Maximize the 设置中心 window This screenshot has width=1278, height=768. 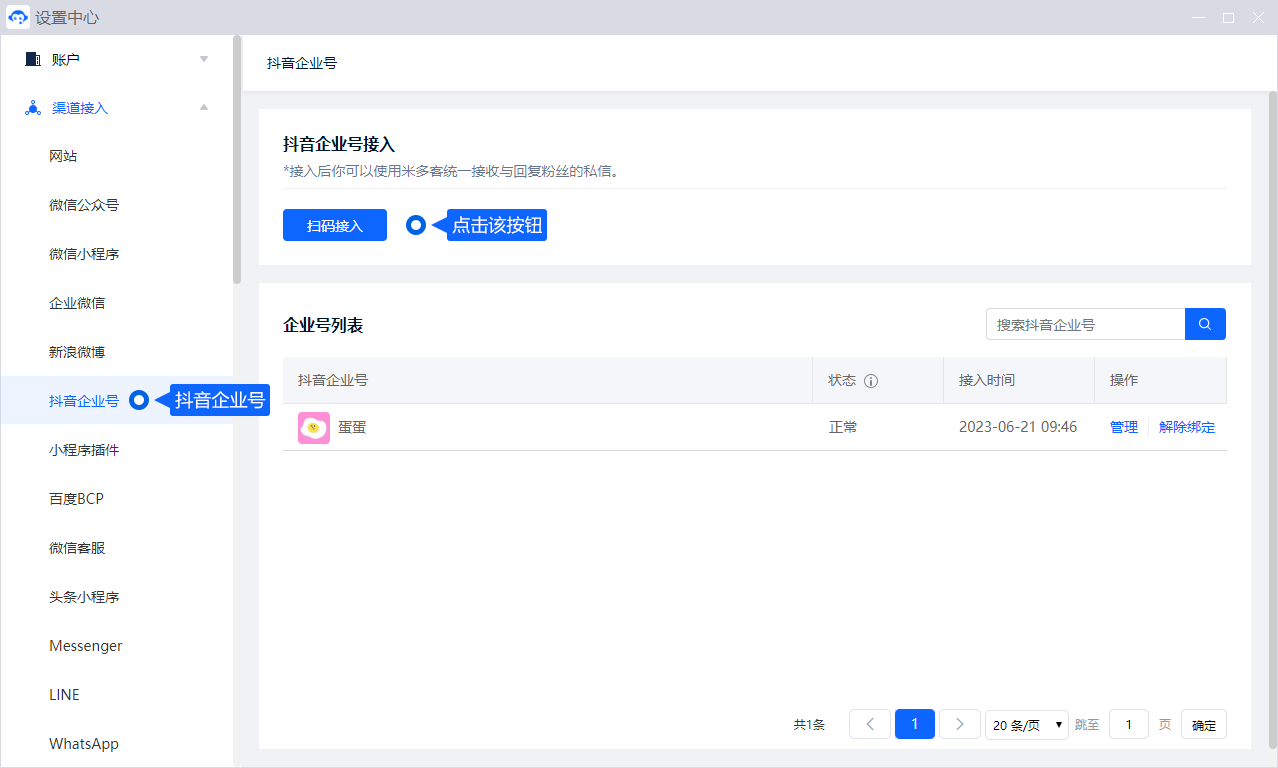pyautogui.click(x=1228, y=18)
